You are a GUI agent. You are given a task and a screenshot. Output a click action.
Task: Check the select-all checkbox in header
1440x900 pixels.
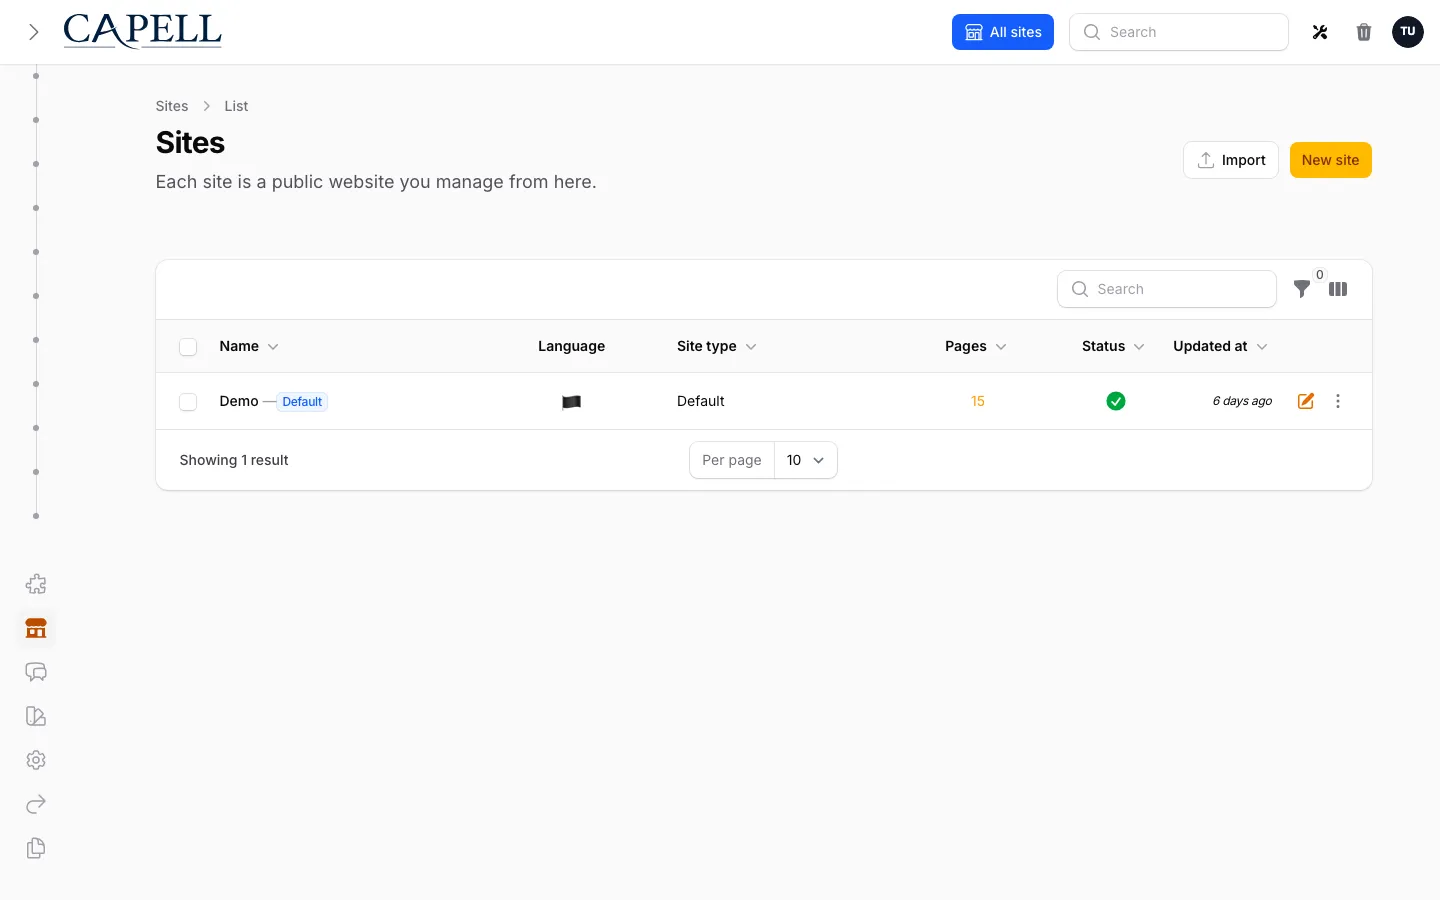188,347
